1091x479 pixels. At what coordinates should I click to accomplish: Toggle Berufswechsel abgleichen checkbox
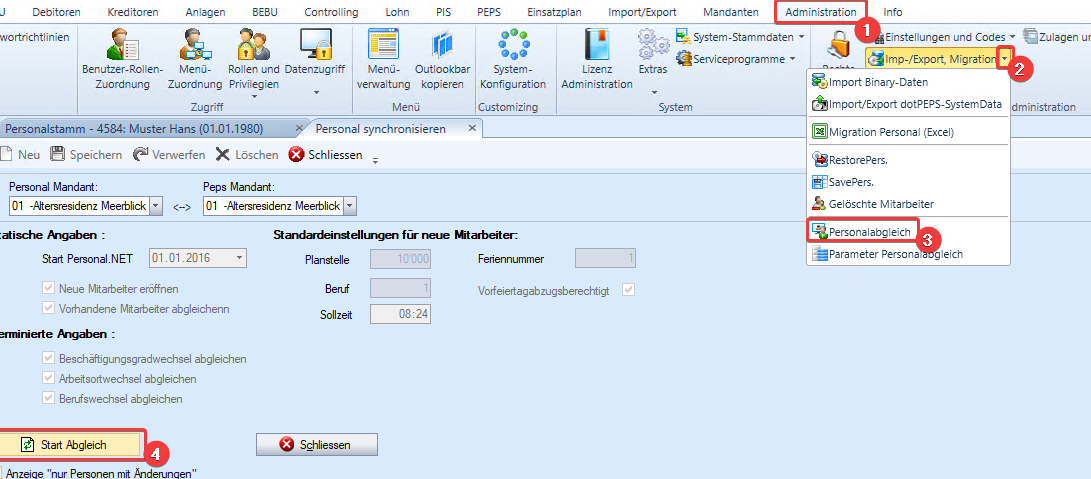tap(48, 399)
